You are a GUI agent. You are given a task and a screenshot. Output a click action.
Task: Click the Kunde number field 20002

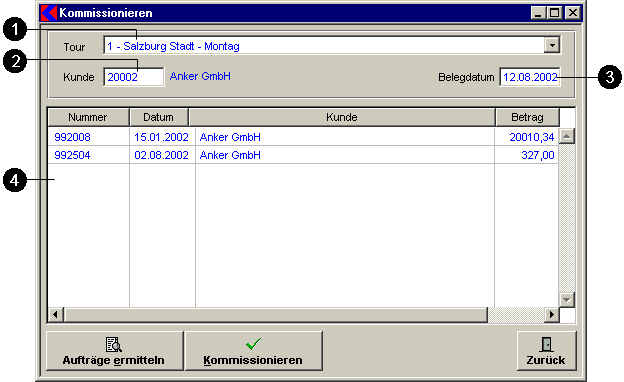[x=134, y=77]
